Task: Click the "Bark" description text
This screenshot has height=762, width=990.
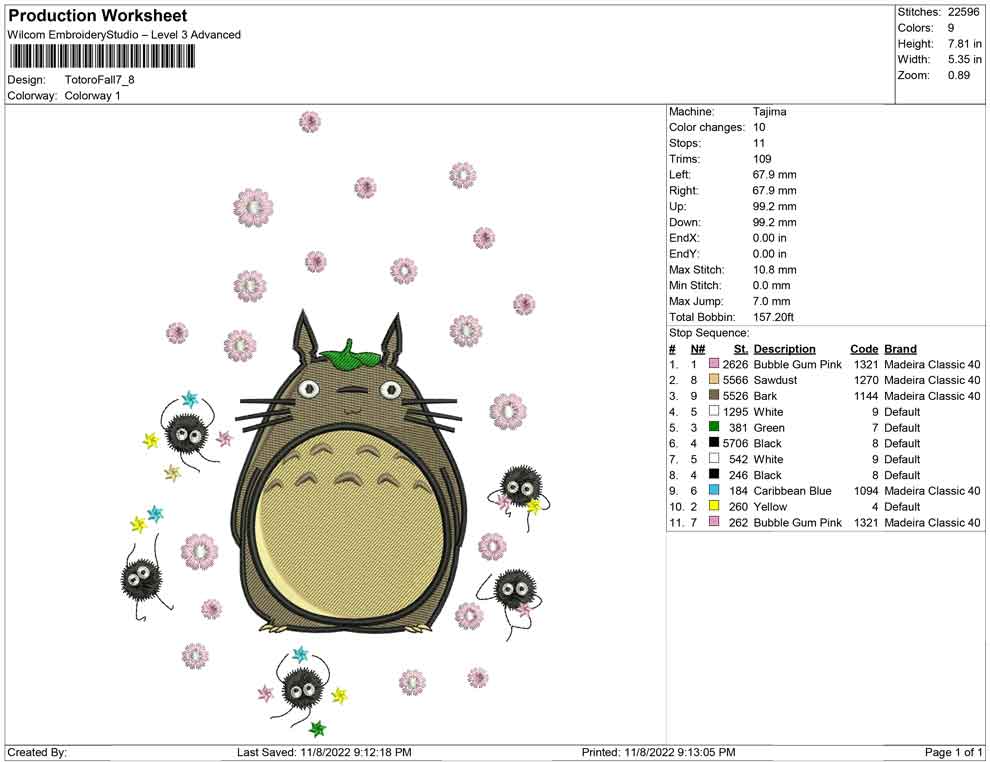Action: point(765,396)
